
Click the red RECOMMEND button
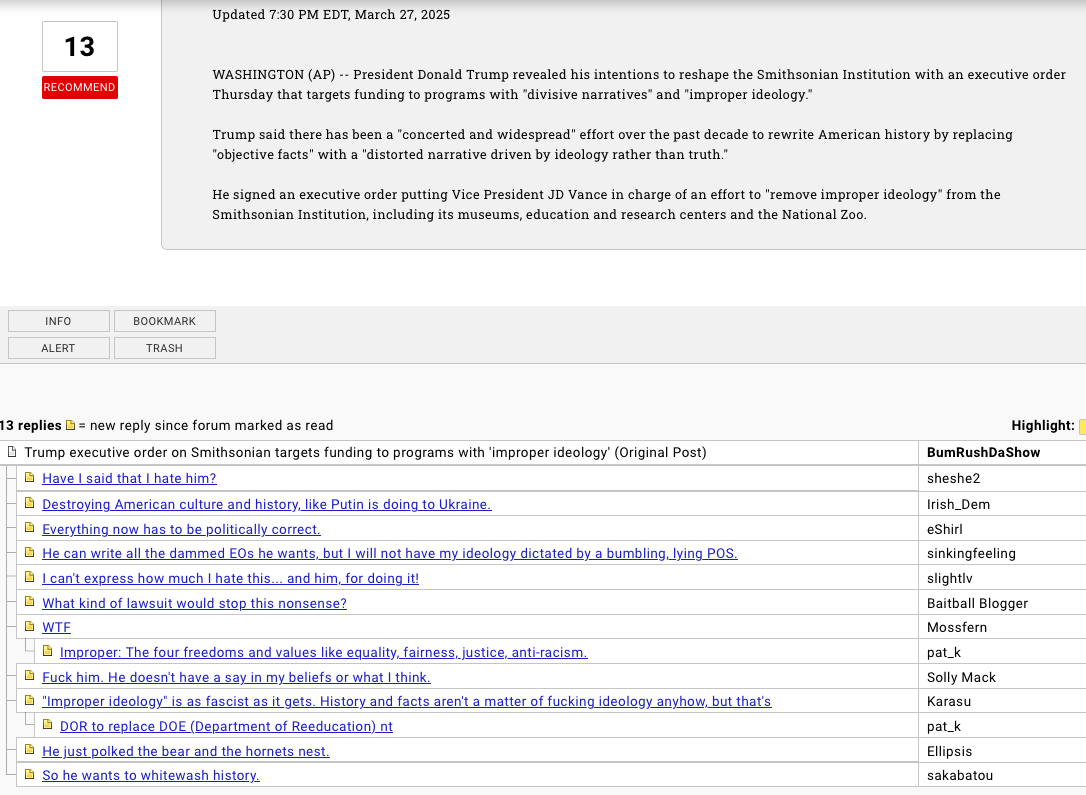80,87
